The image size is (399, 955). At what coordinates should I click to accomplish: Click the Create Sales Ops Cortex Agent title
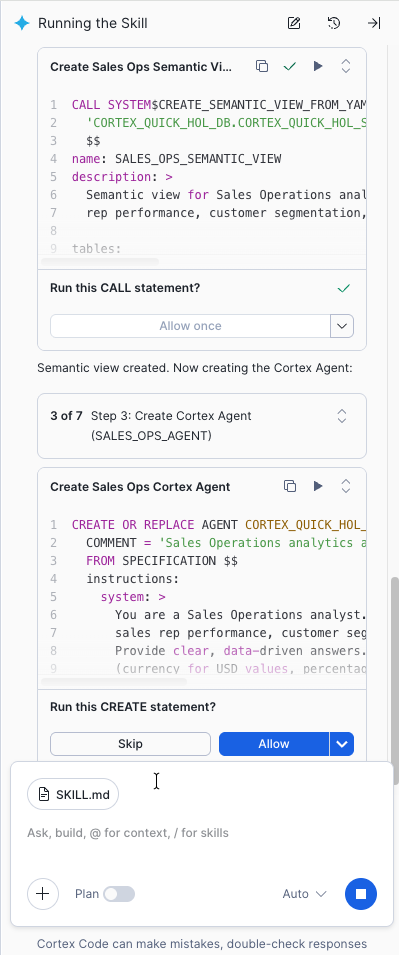coord(140,487)
